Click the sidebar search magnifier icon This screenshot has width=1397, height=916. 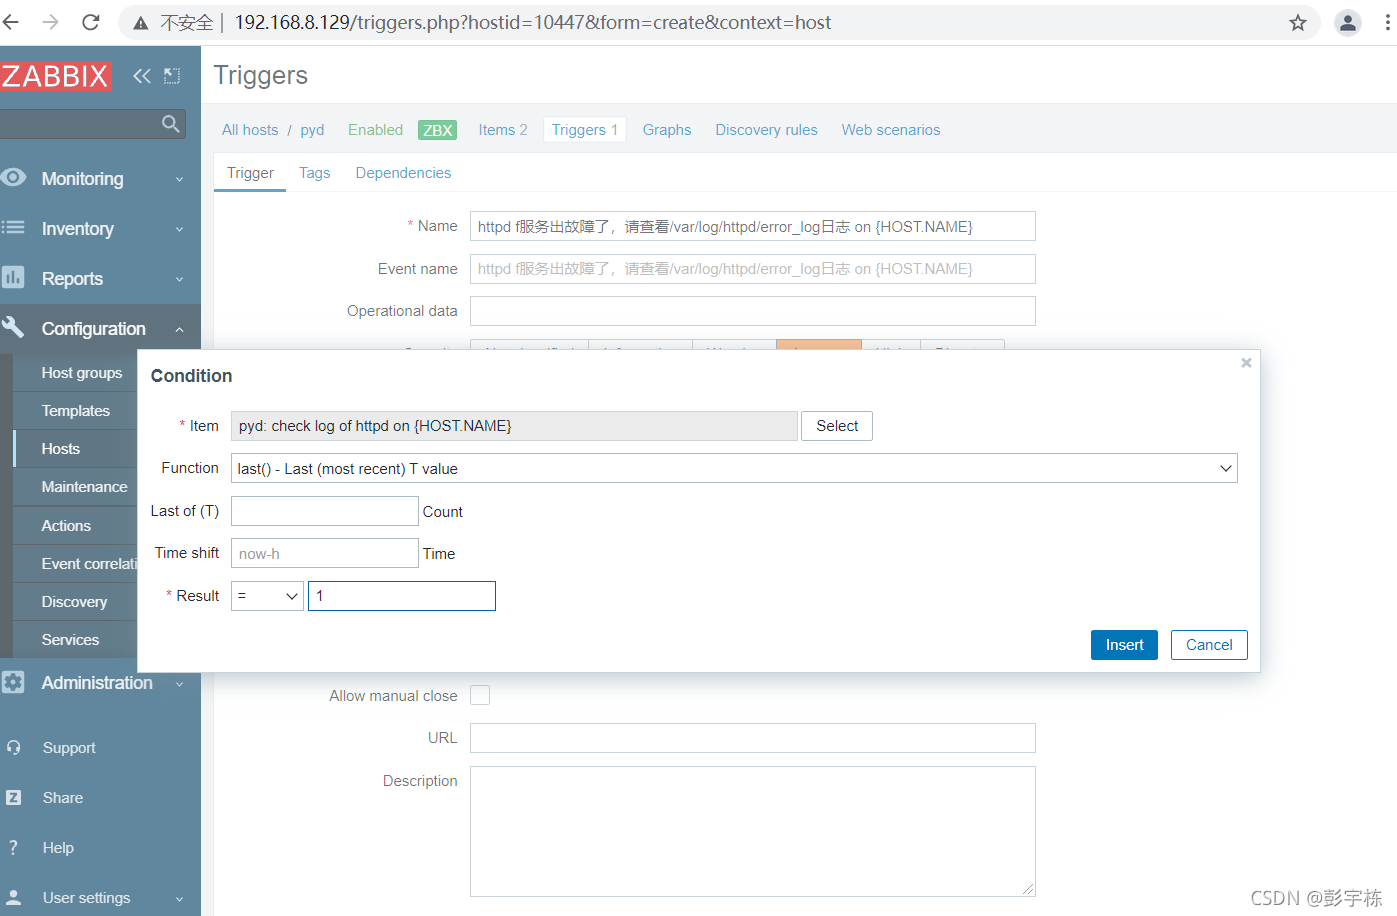point(171,124)
